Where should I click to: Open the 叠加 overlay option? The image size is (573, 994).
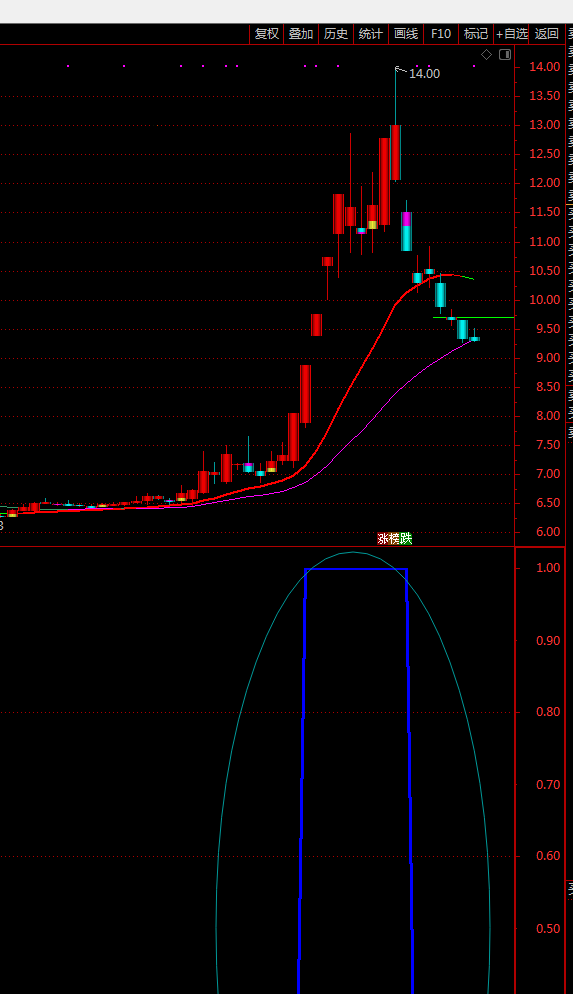pyautogui.click(x=301, y=34)
